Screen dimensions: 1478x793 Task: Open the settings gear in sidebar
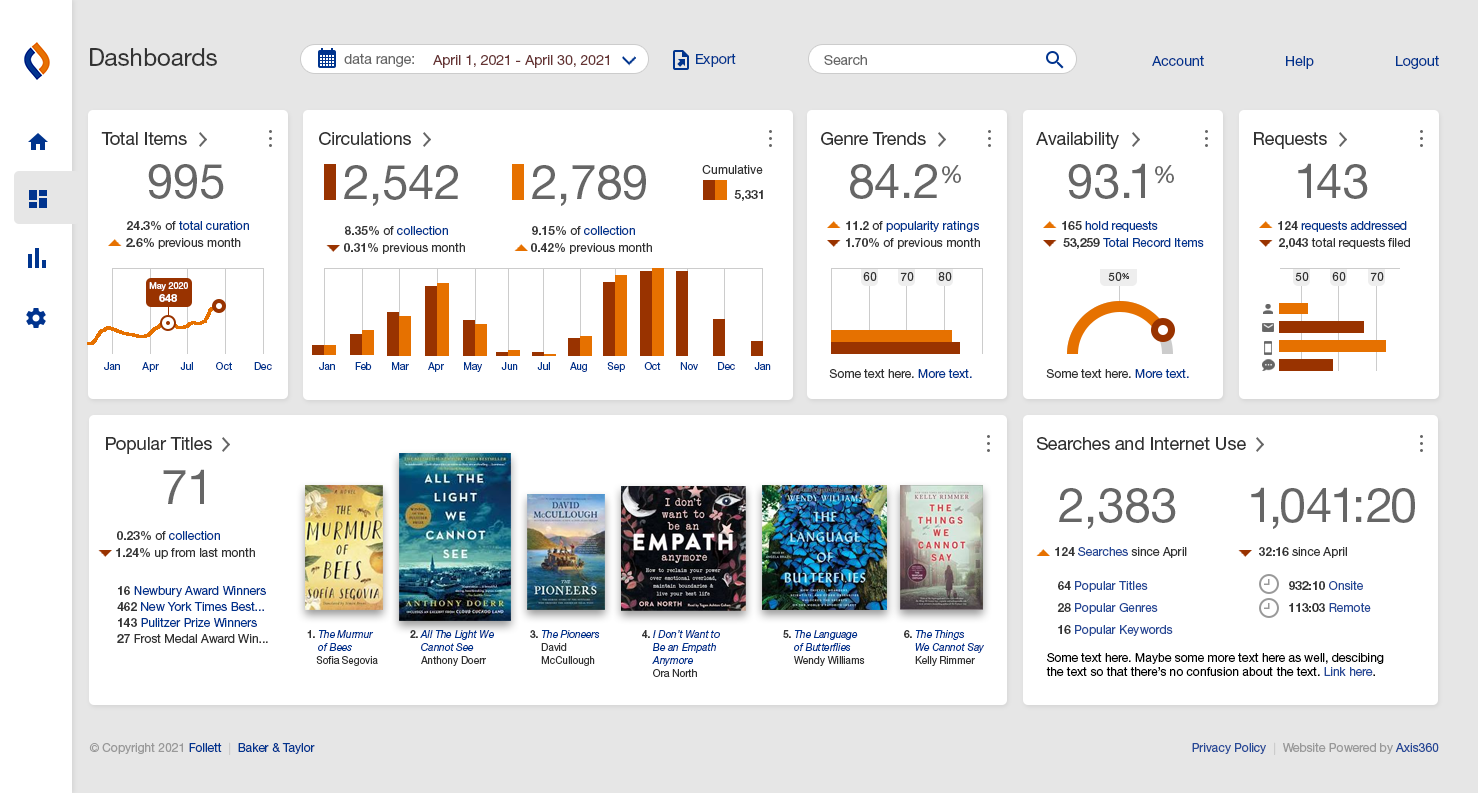click(37, 319)
